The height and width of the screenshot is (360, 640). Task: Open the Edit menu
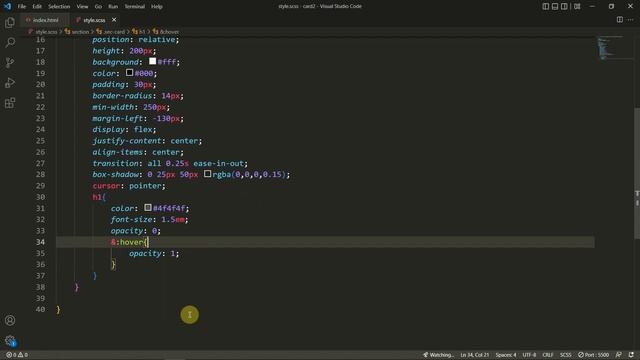(37, 7)
